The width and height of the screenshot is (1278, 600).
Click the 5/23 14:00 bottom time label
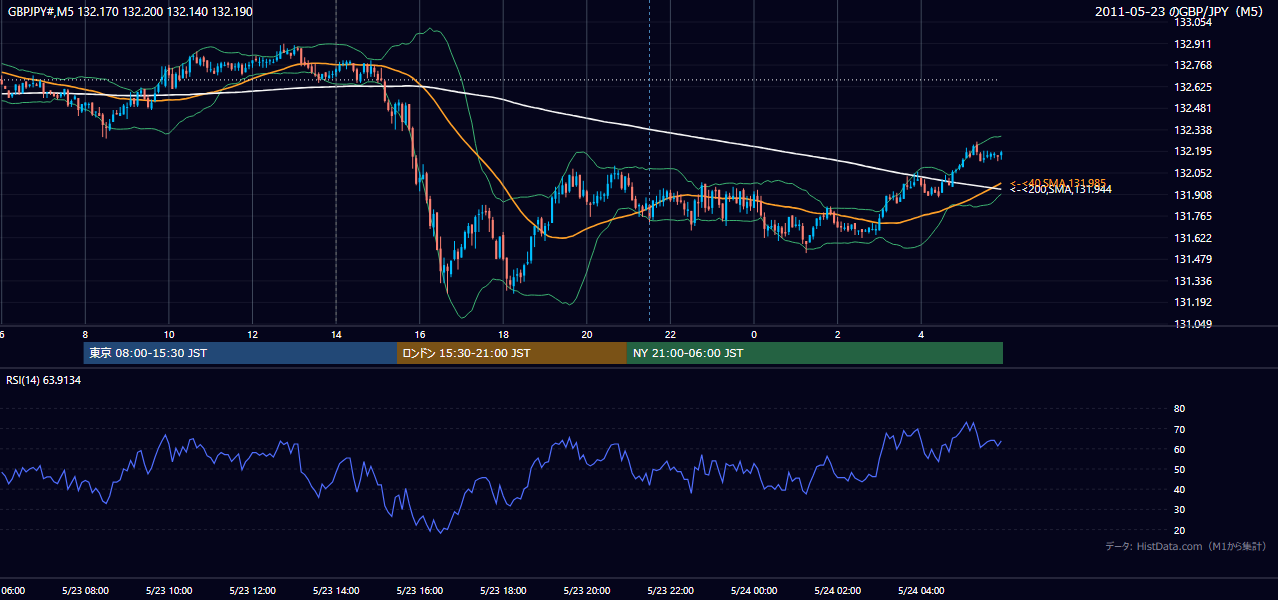336,590
